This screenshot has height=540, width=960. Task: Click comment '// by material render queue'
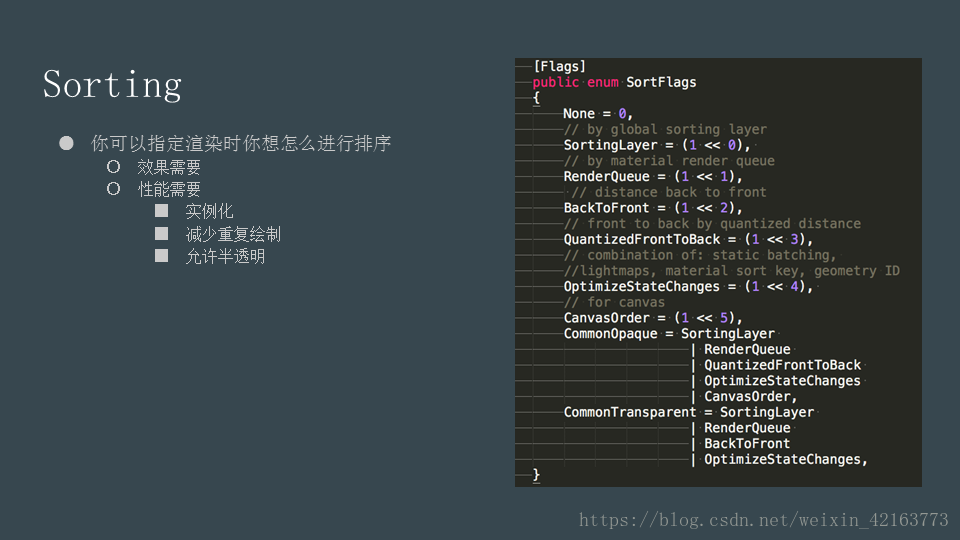(669, 161)
